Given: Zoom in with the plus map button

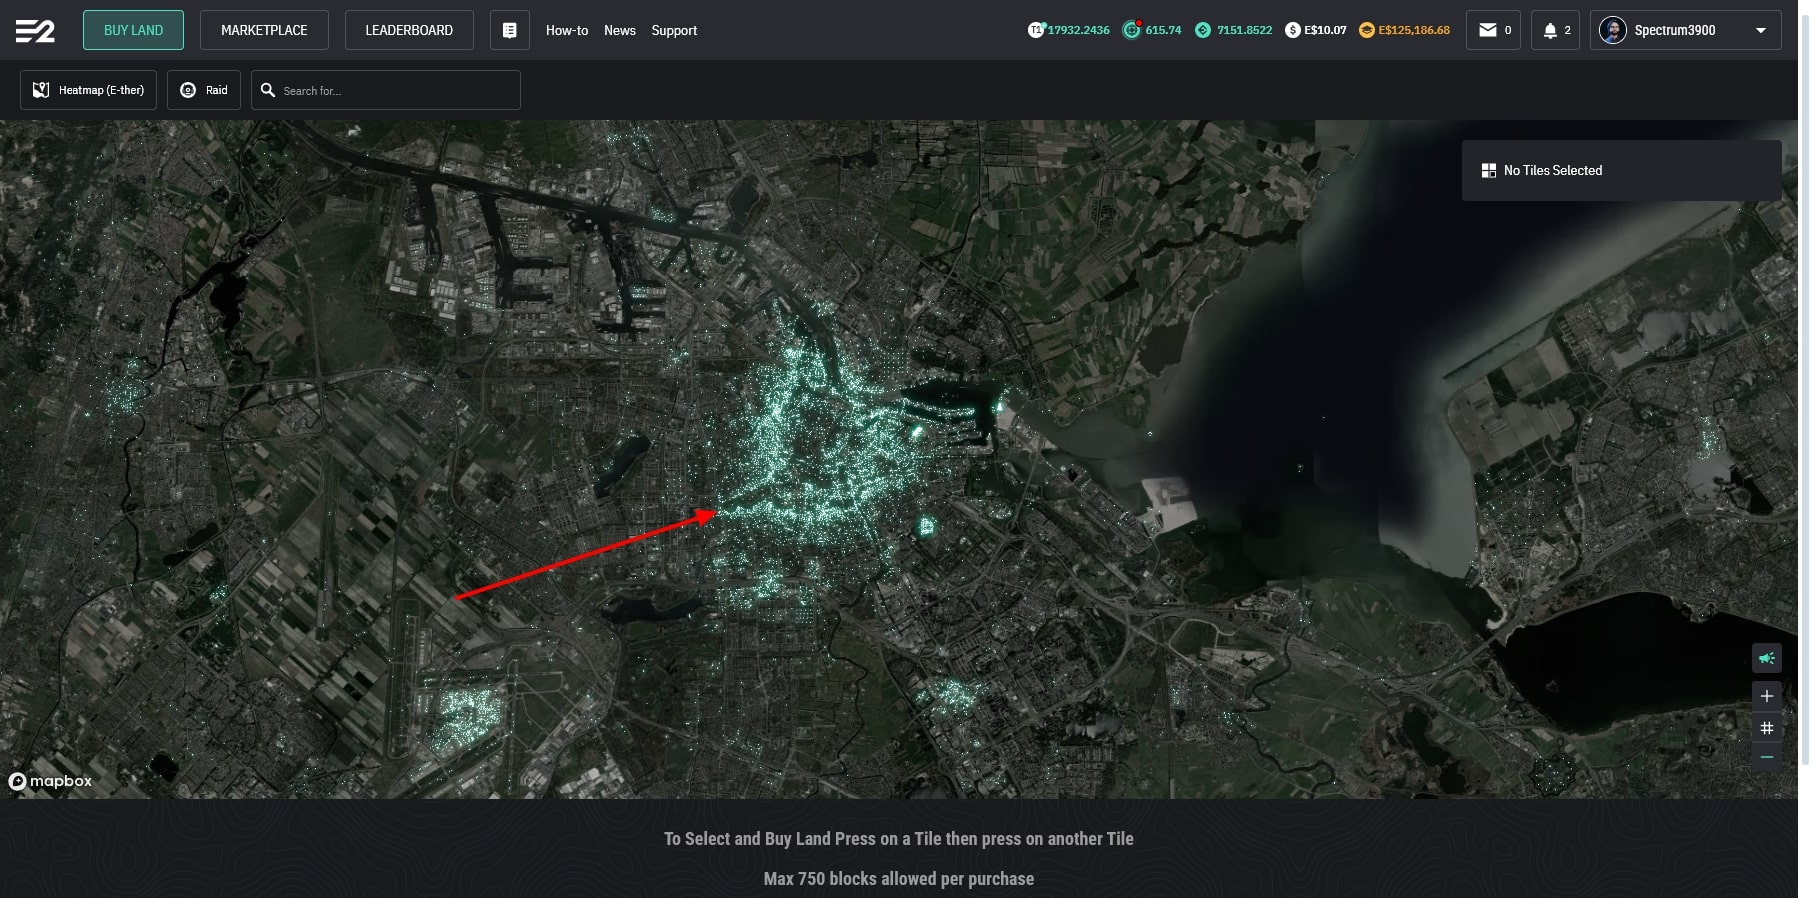Looking at the screenshot, I should [1766, 696].
